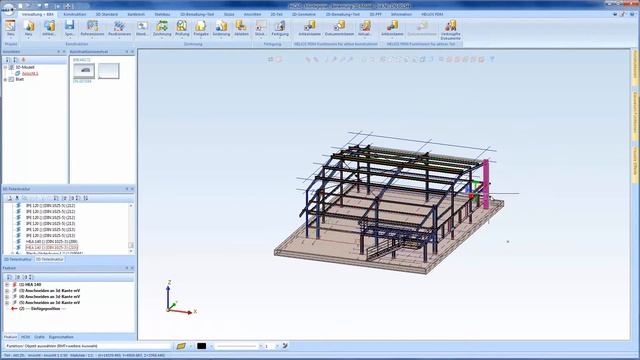Open the line width number dropdown in bottom bar
The width and height of the screenshot is (640, 360).
tap(277, 346)
